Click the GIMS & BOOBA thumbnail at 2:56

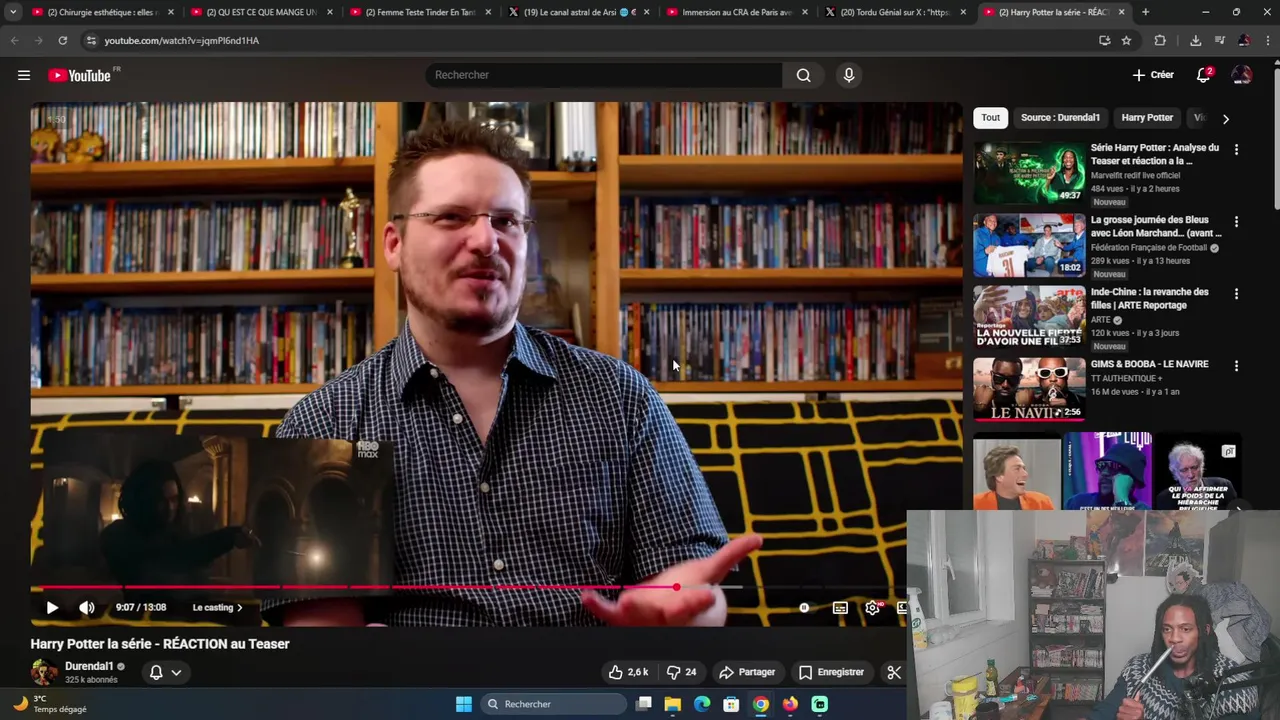(1029, 388)
